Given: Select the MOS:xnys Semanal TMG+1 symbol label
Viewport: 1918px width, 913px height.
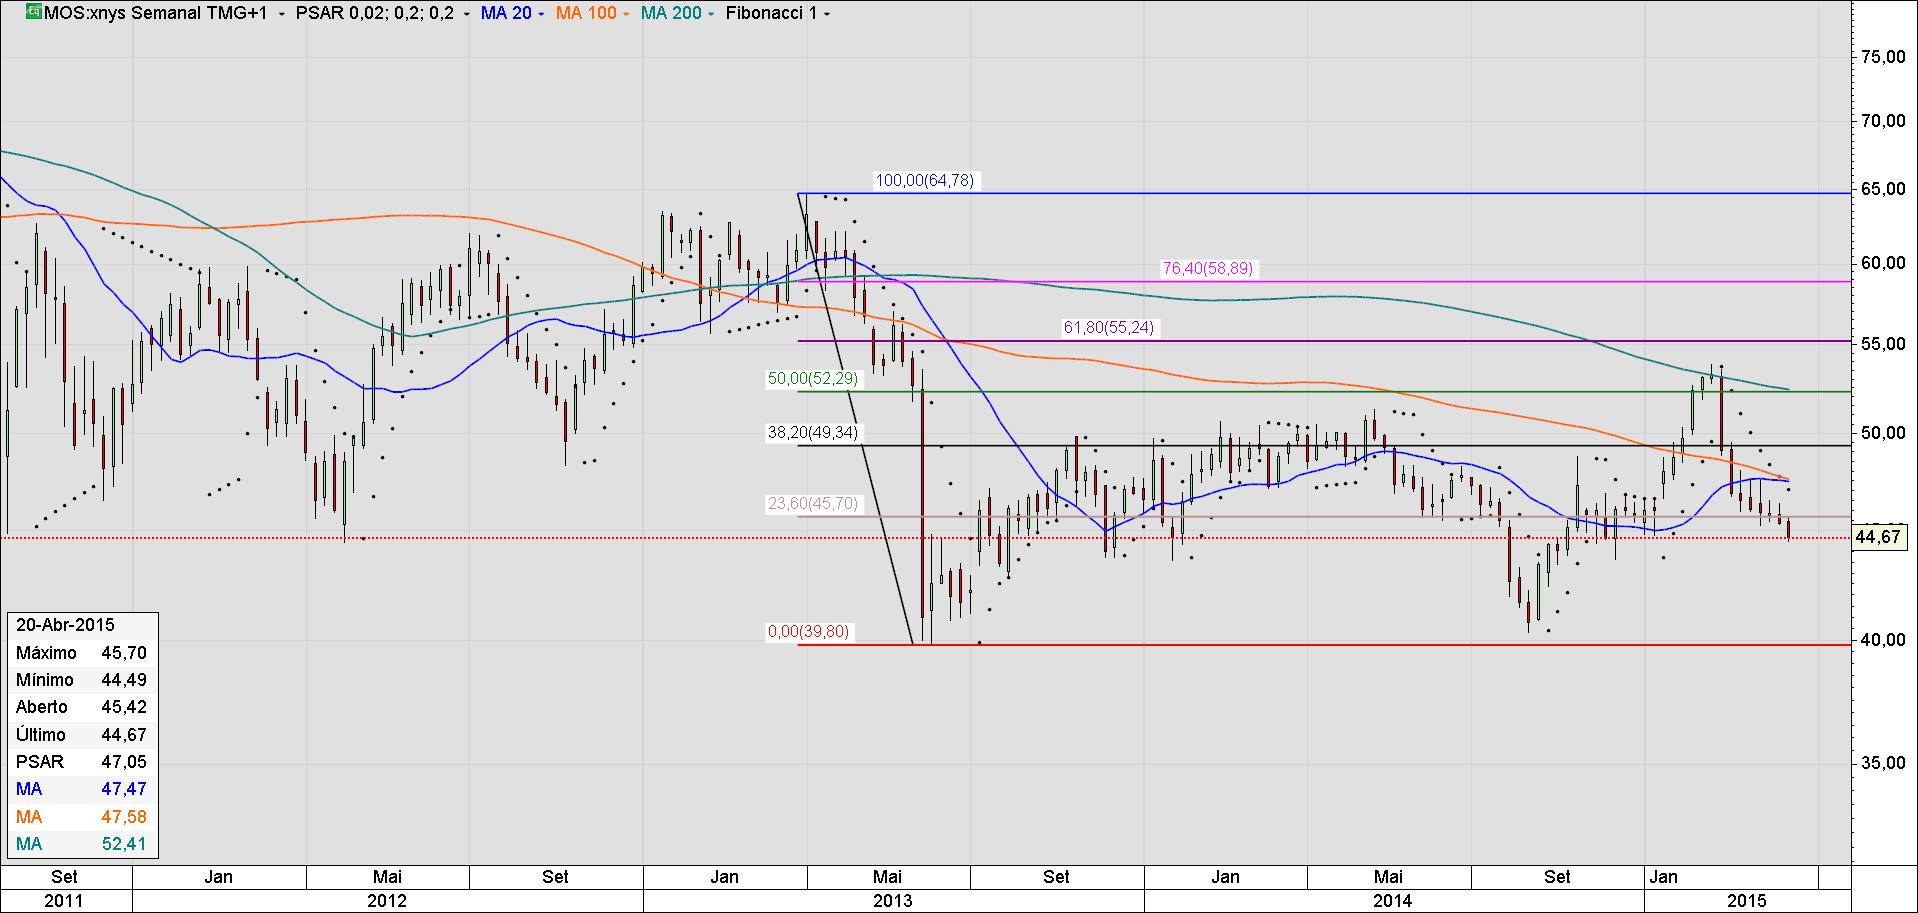Looking at the screenshot, I should point(158,14).
